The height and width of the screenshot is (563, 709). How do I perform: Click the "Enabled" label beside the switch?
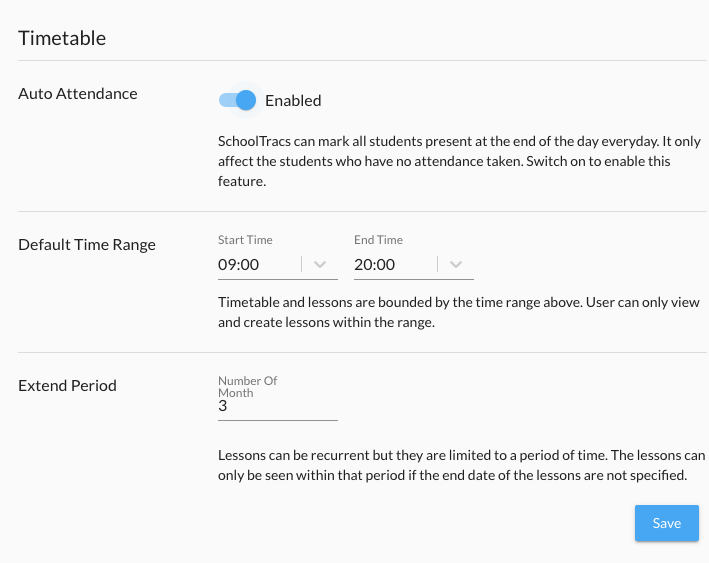(x=293, y=100)
